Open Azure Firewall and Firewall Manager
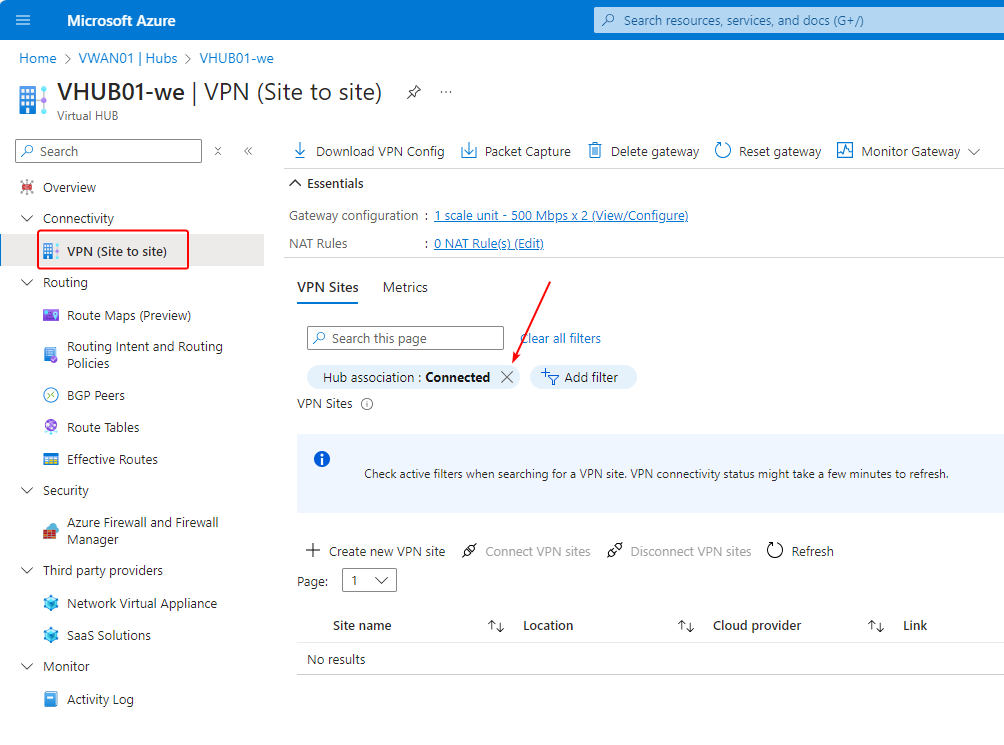The height and width of the screenshot is (745, 1004). (143, 531)
